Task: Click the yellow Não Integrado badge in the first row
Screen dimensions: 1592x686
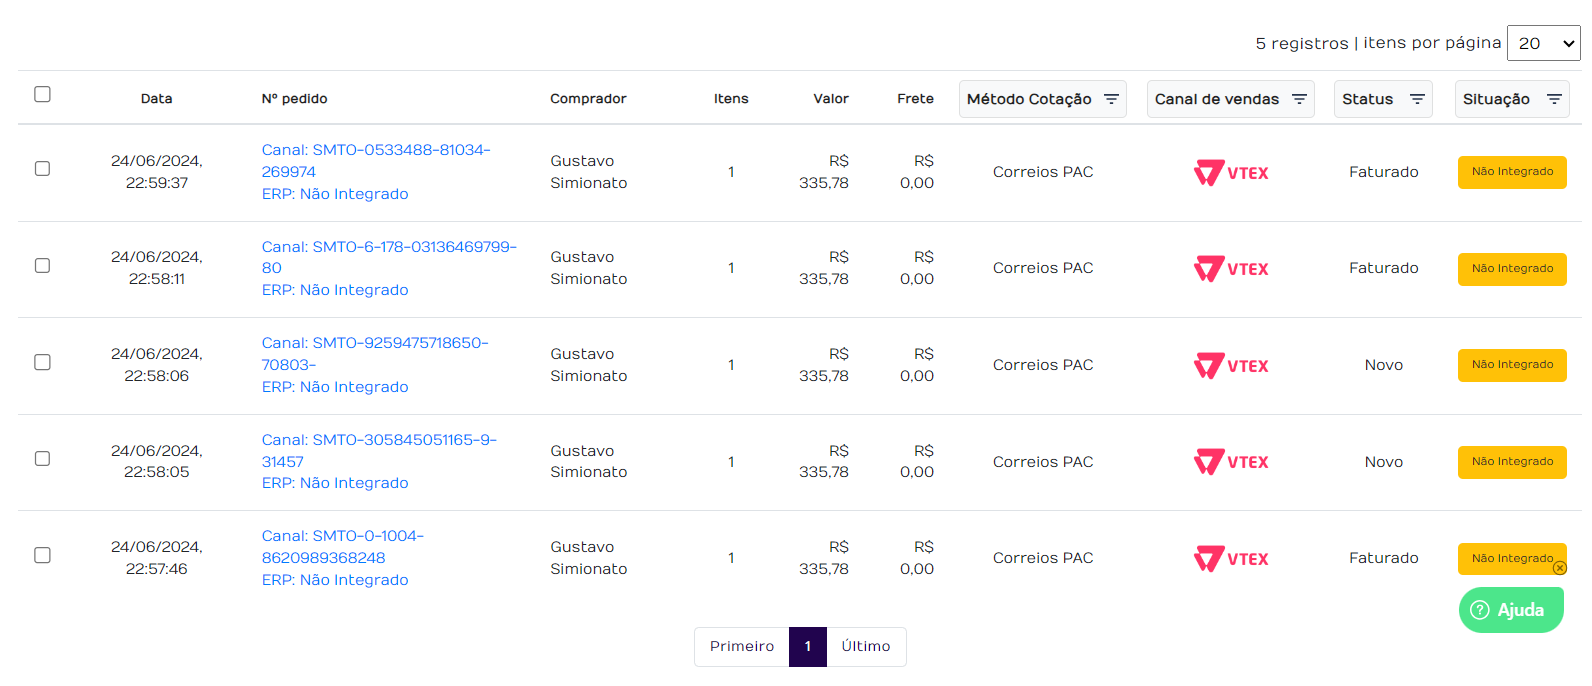Action: (x=1512, y=172)
